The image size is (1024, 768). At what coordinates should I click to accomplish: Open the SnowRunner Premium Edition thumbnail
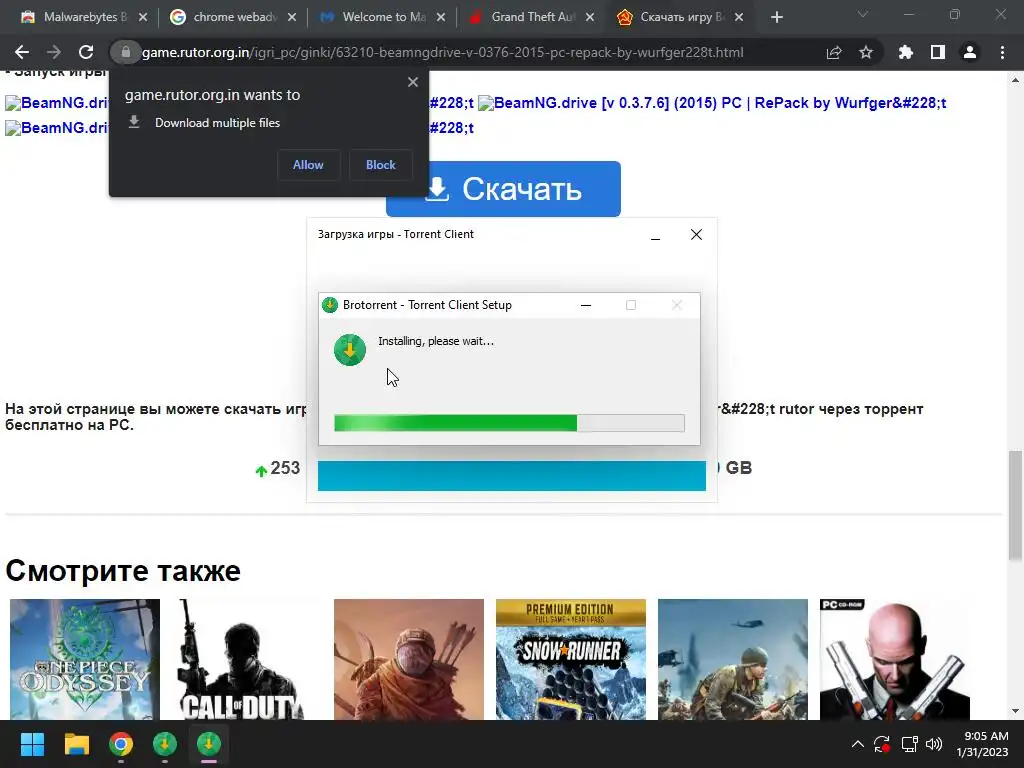pos(571,660)
